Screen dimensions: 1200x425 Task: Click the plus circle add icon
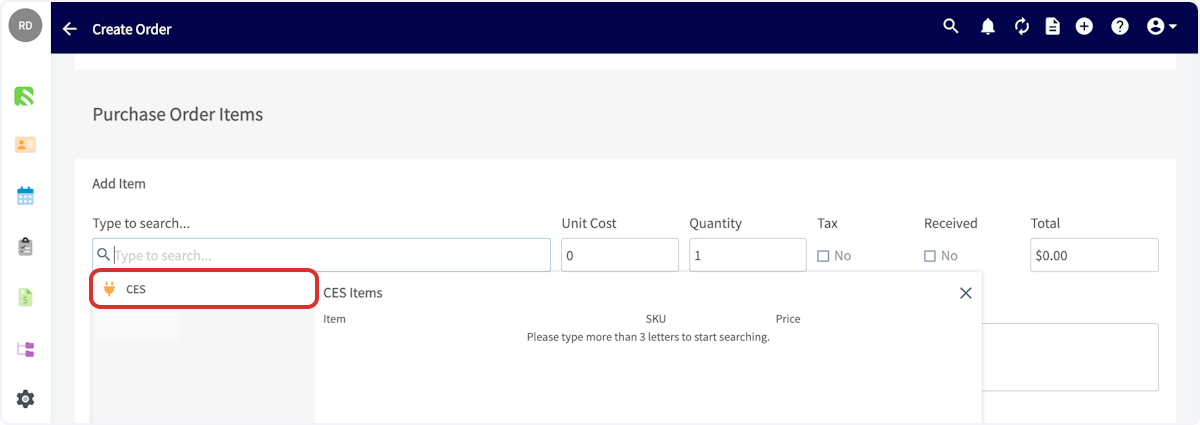coord(1084,27)
